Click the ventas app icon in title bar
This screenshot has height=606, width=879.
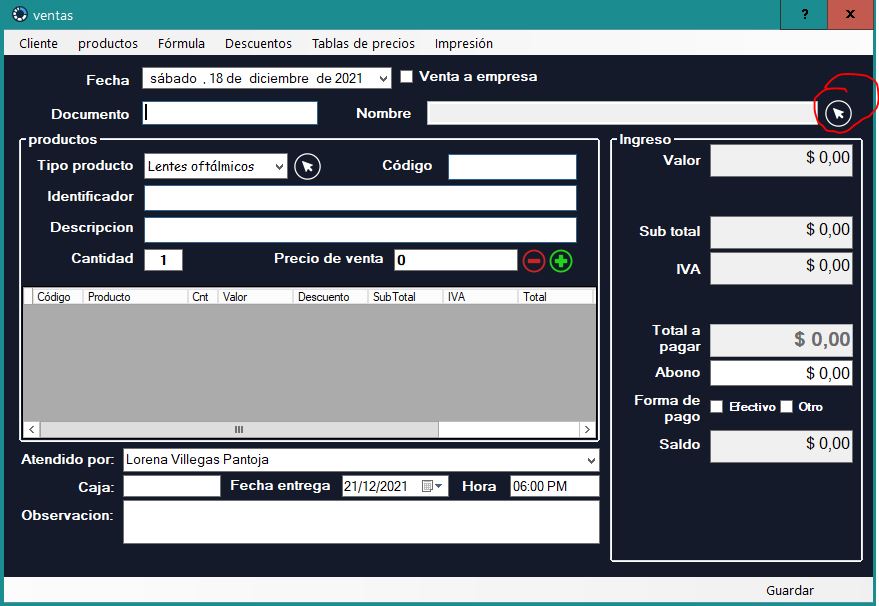click(x=20, y=15)
